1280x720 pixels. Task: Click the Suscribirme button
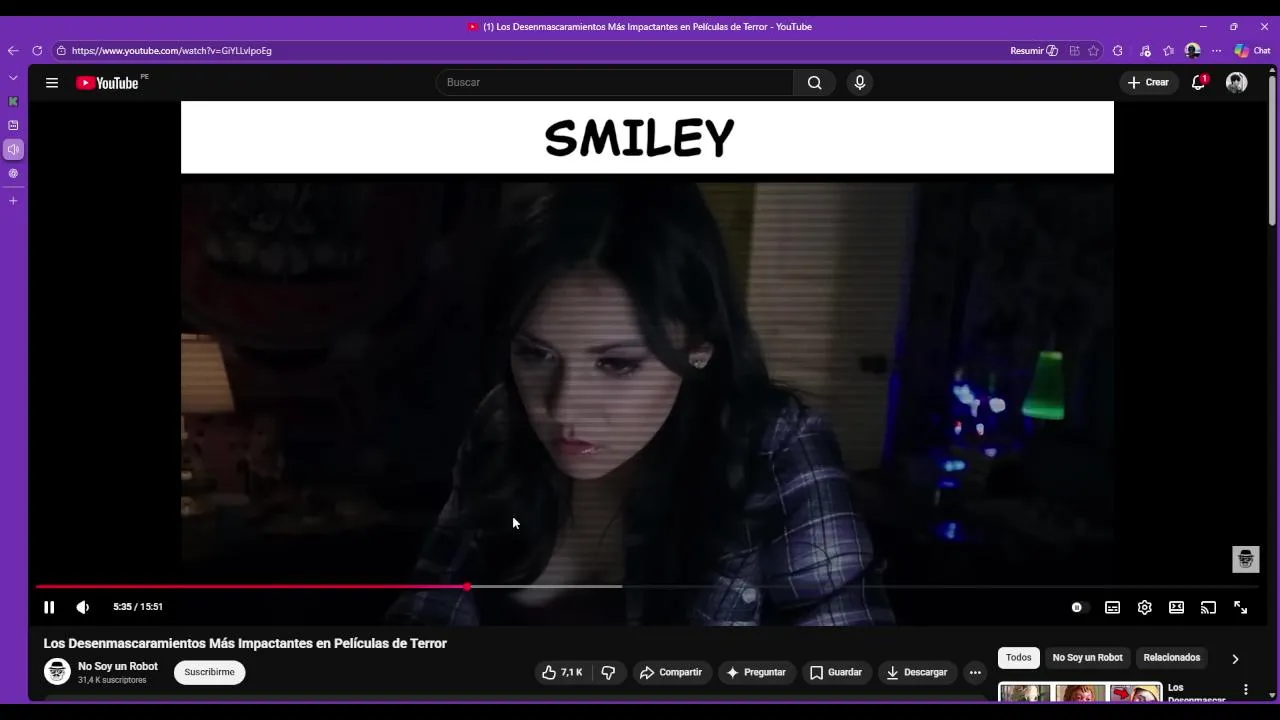(210, 672)
